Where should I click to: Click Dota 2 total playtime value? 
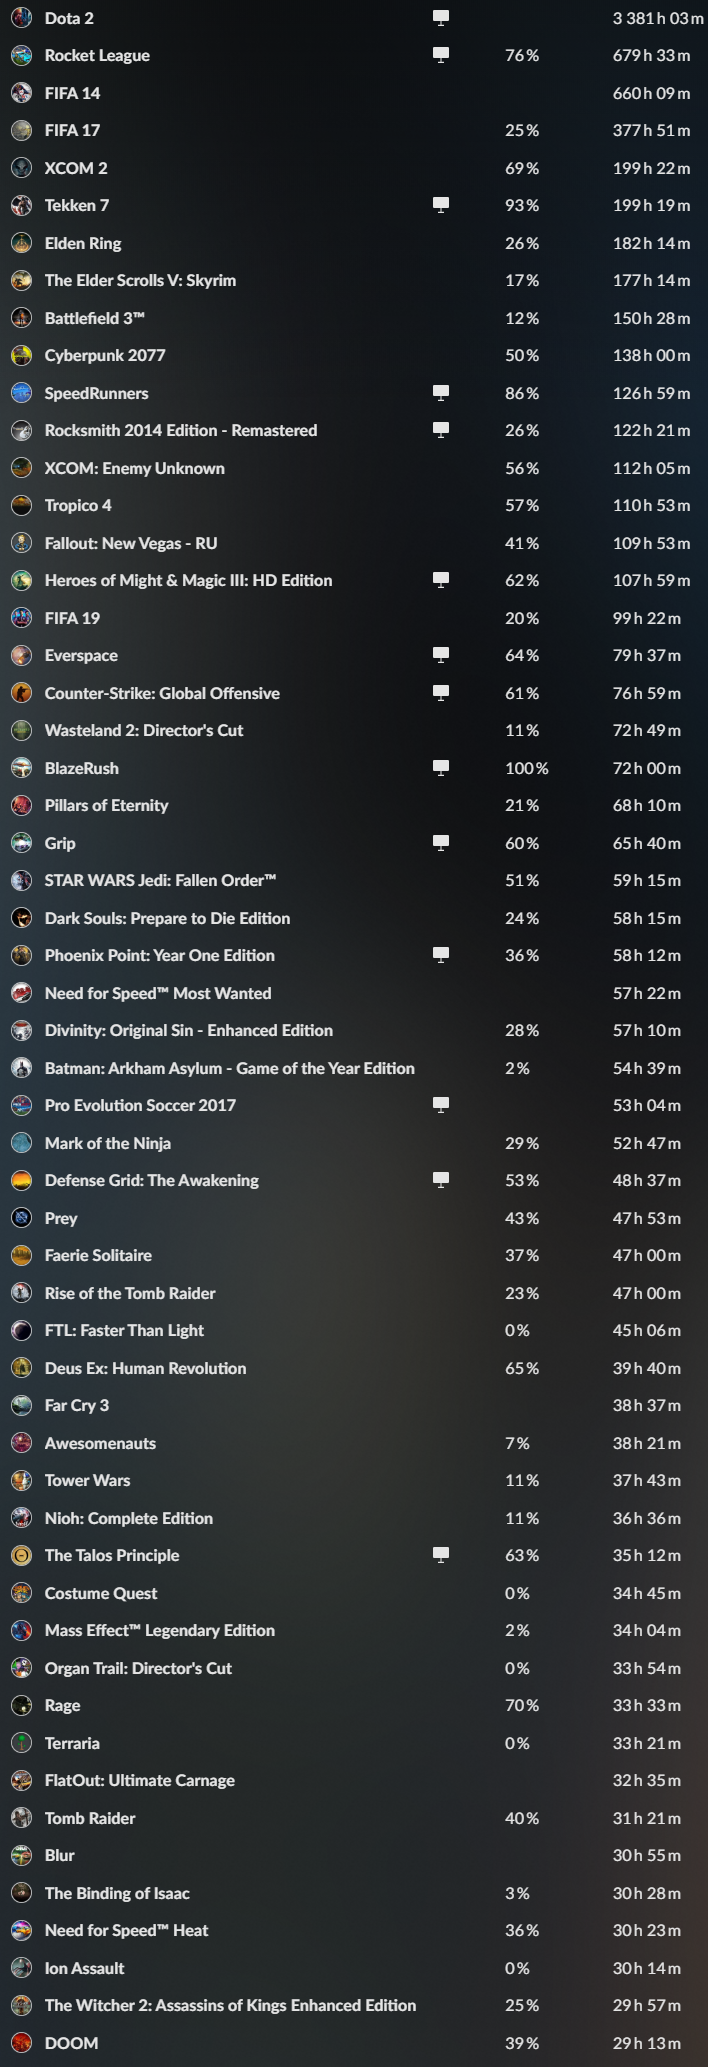[658, 18]
